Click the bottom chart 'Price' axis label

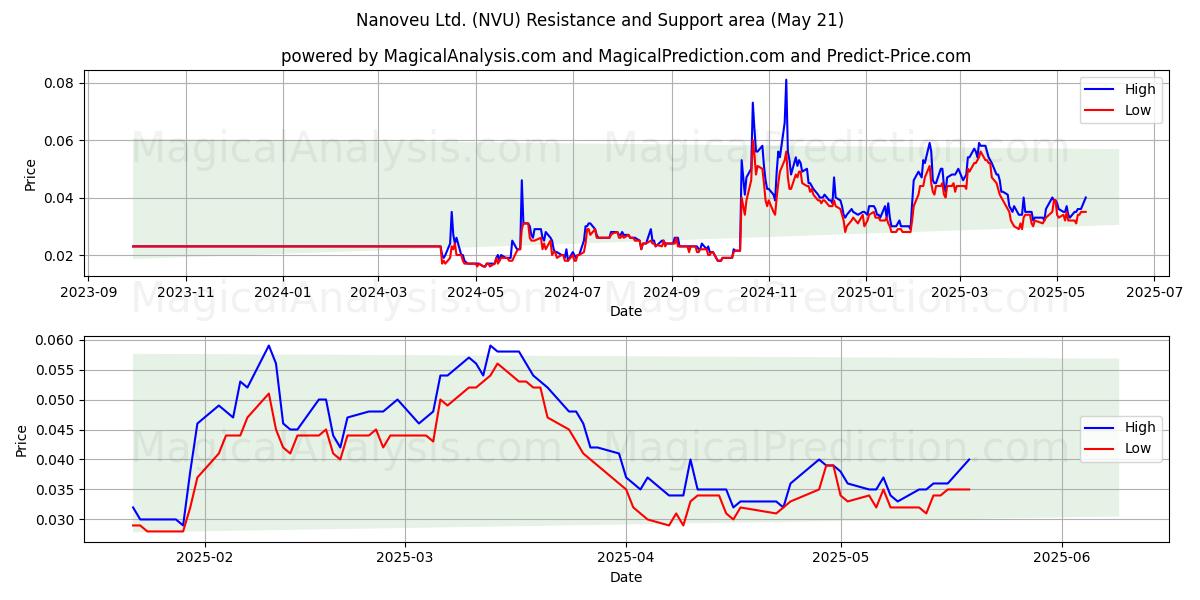[x=23, y=440]
